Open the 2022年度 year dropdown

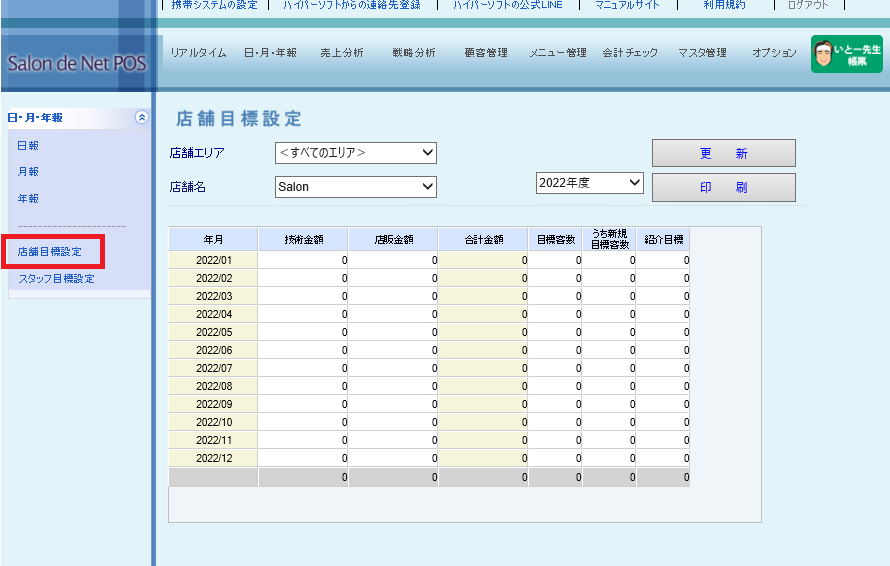point(590,183)
